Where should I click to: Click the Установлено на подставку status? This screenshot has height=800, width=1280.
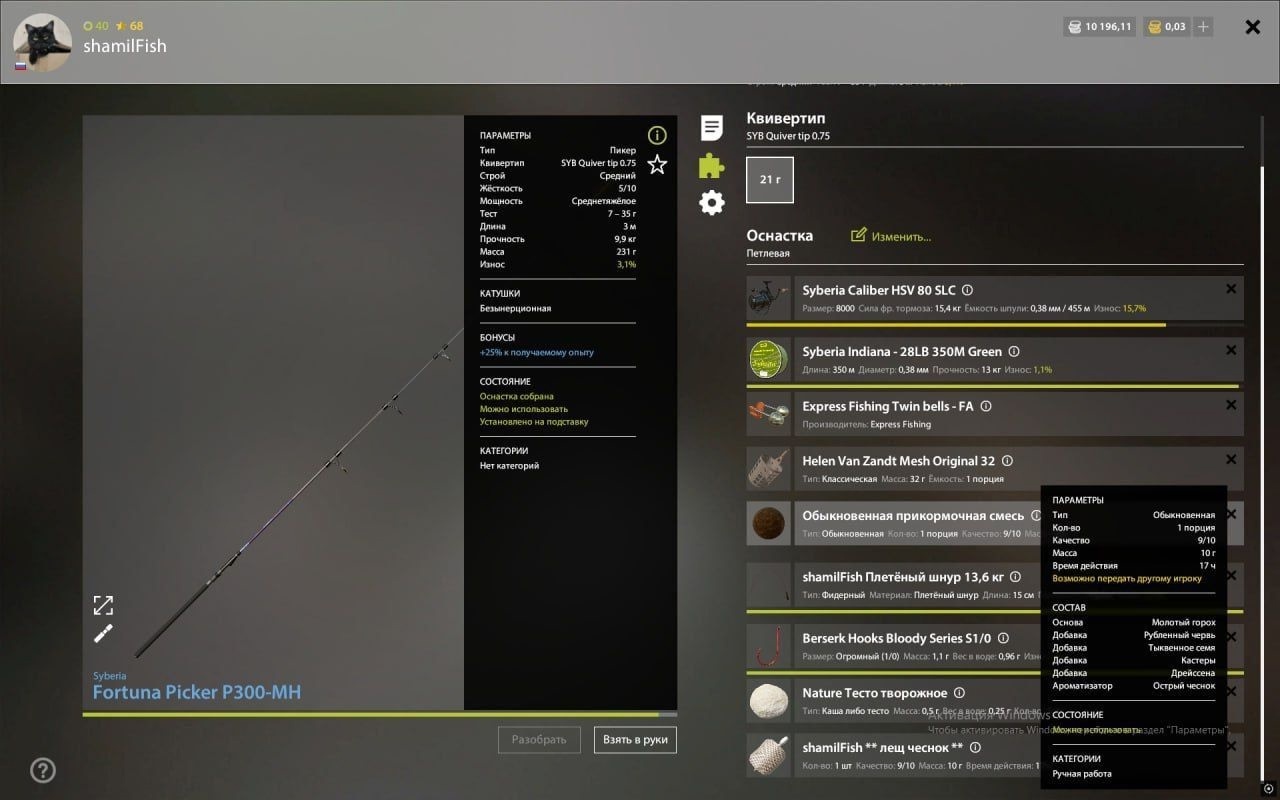pyautogui.click(x=534, y=422)
